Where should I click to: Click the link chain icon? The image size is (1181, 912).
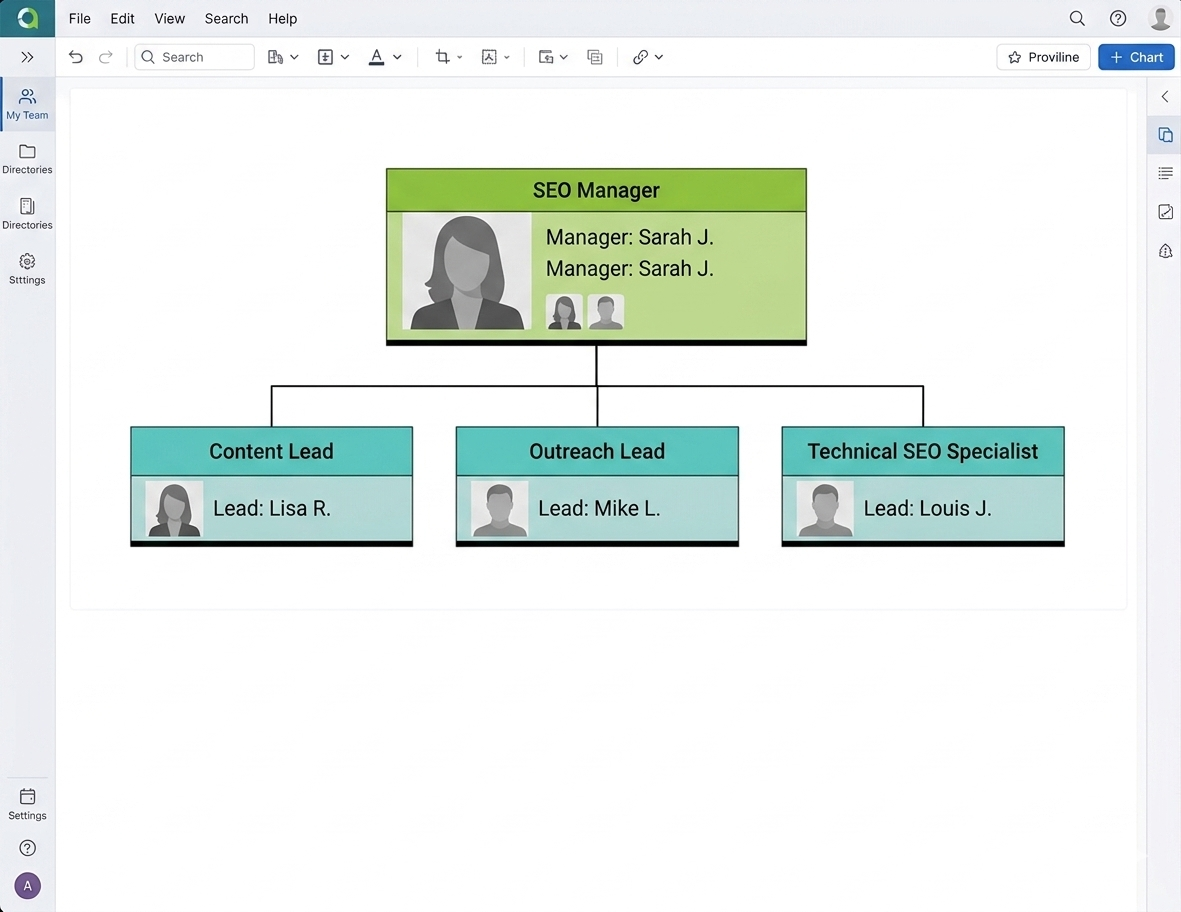click(x=640, y=57)
